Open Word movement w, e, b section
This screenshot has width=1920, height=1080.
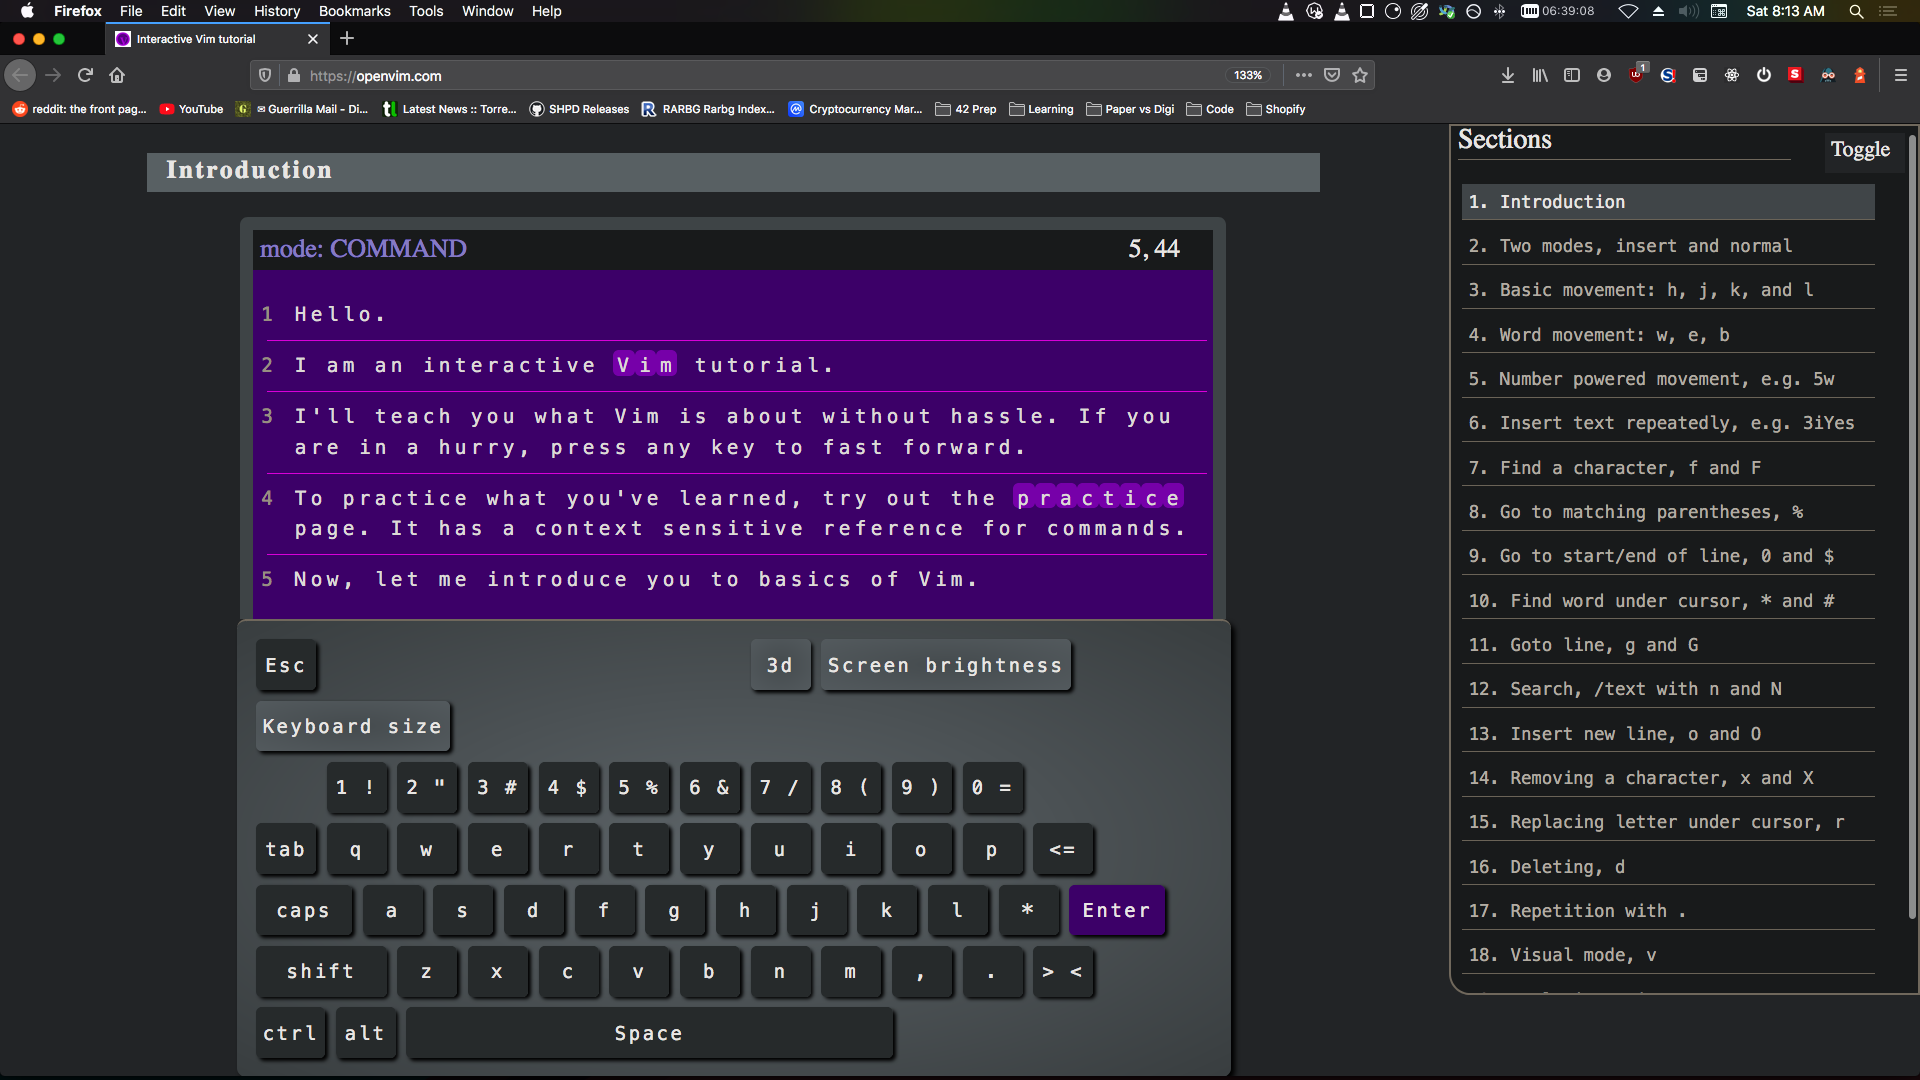tap(1667, 335)
